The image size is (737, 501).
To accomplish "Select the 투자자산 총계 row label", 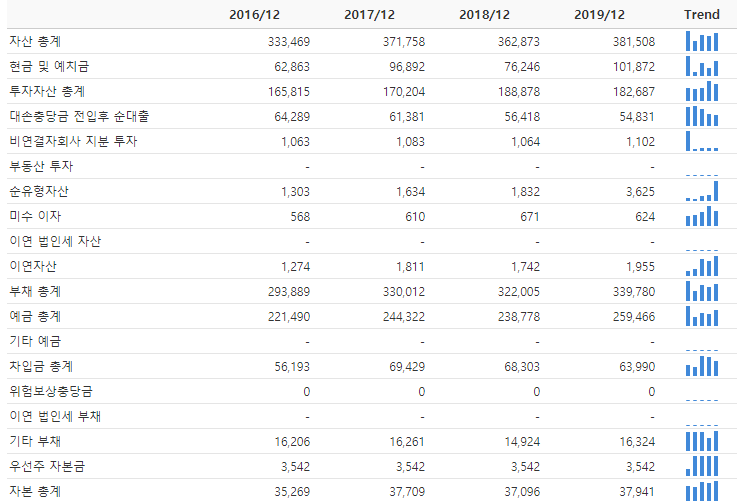I will pos(47,91).
